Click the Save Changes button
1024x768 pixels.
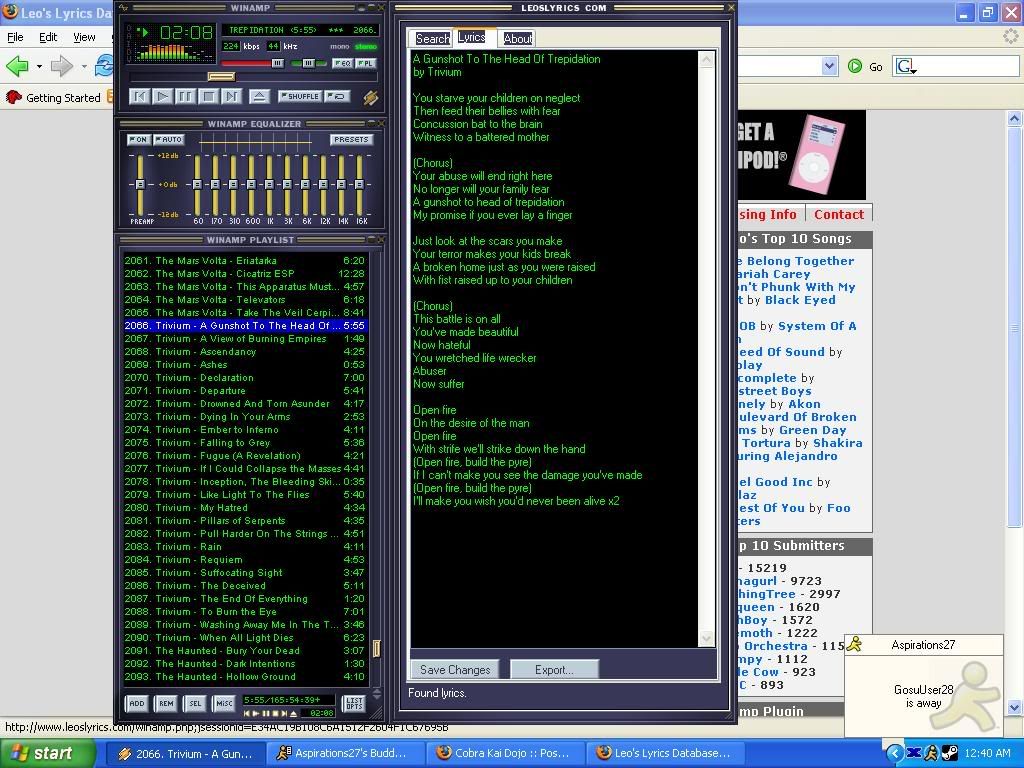tap(455, 669)
